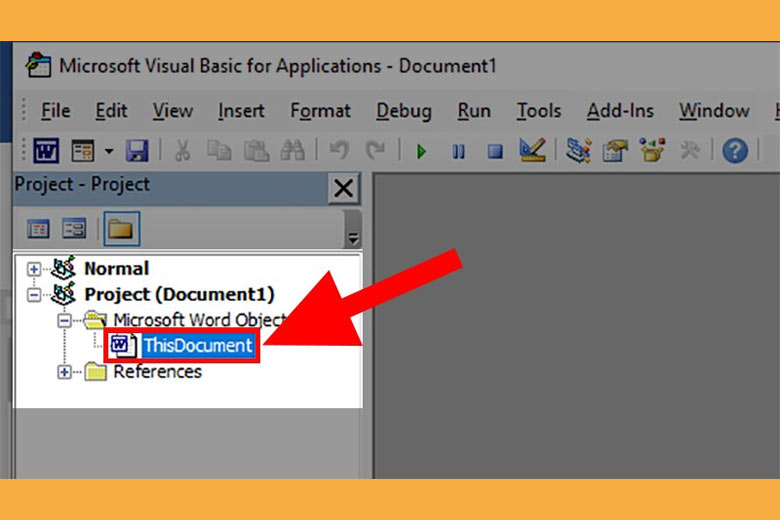Click the View Object icon in Project panel

click(74, 229)
